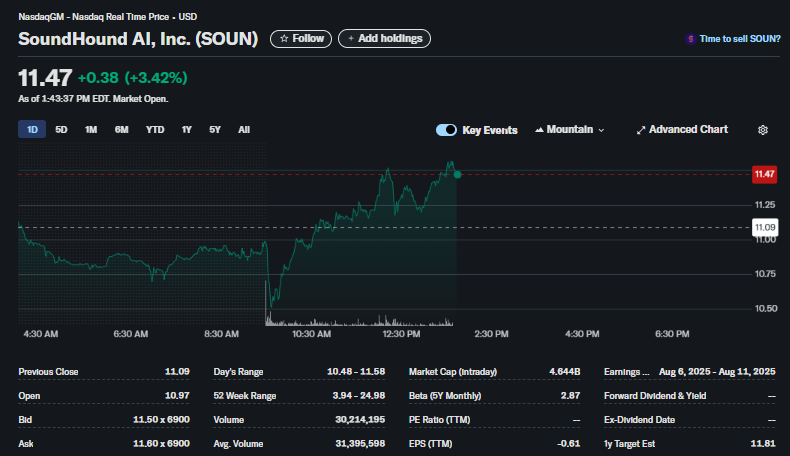This screenshot has height=456, width=790.
Task: Open the Time to sell SOUN? link
Action: [x=740, y=39]
